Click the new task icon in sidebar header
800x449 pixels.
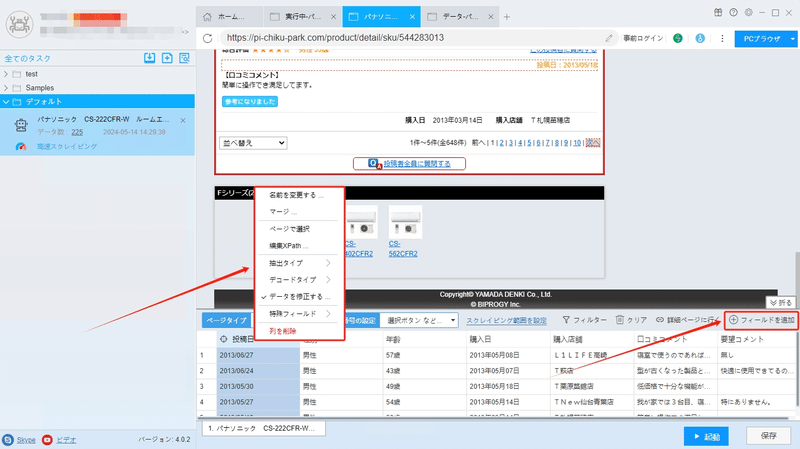point(167,58)
